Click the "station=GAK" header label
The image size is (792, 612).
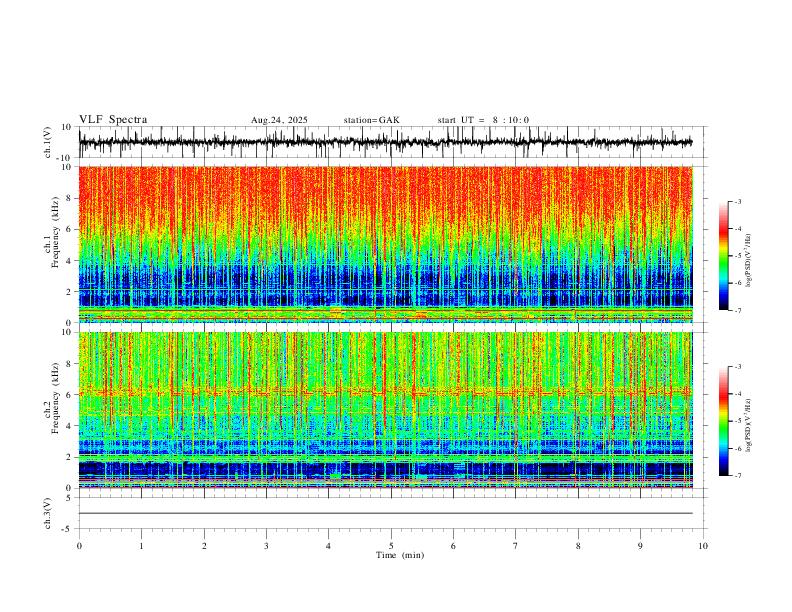(x=372, y=120)
